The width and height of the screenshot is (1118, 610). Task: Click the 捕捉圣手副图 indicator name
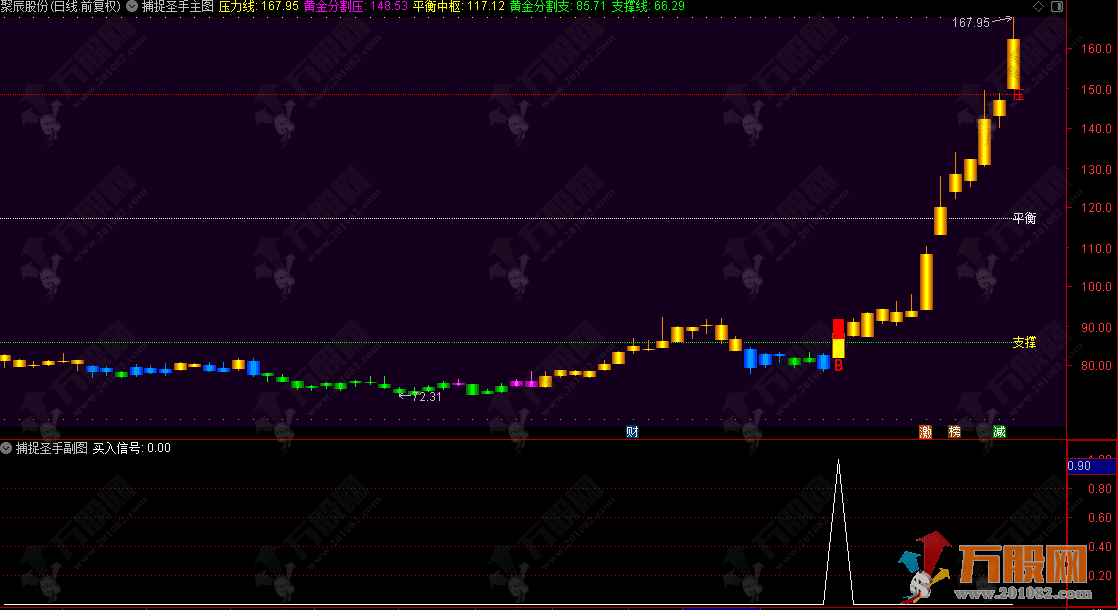pyautogui.click(x=51, y=448)
